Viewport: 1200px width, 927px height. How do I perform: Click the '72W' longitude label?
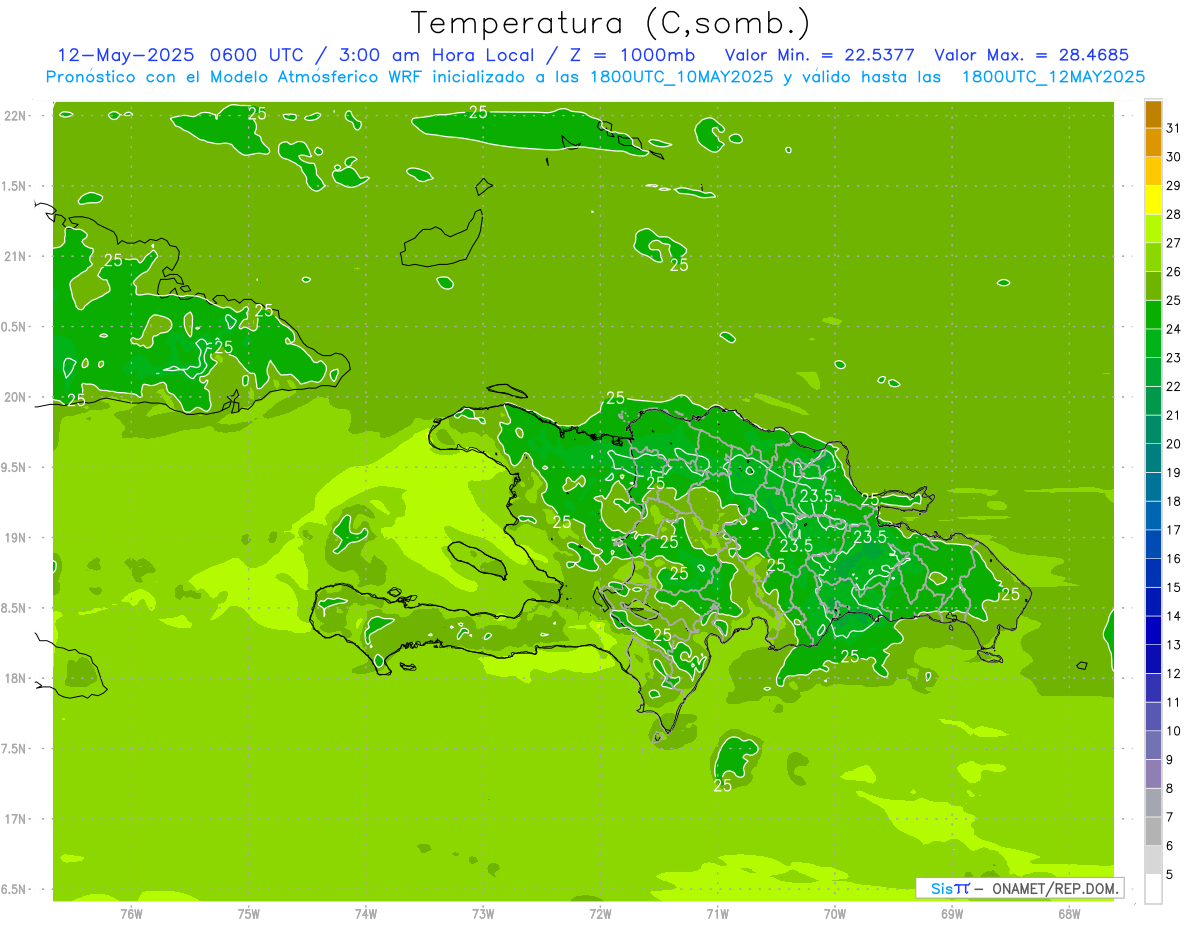coord(600,914)
